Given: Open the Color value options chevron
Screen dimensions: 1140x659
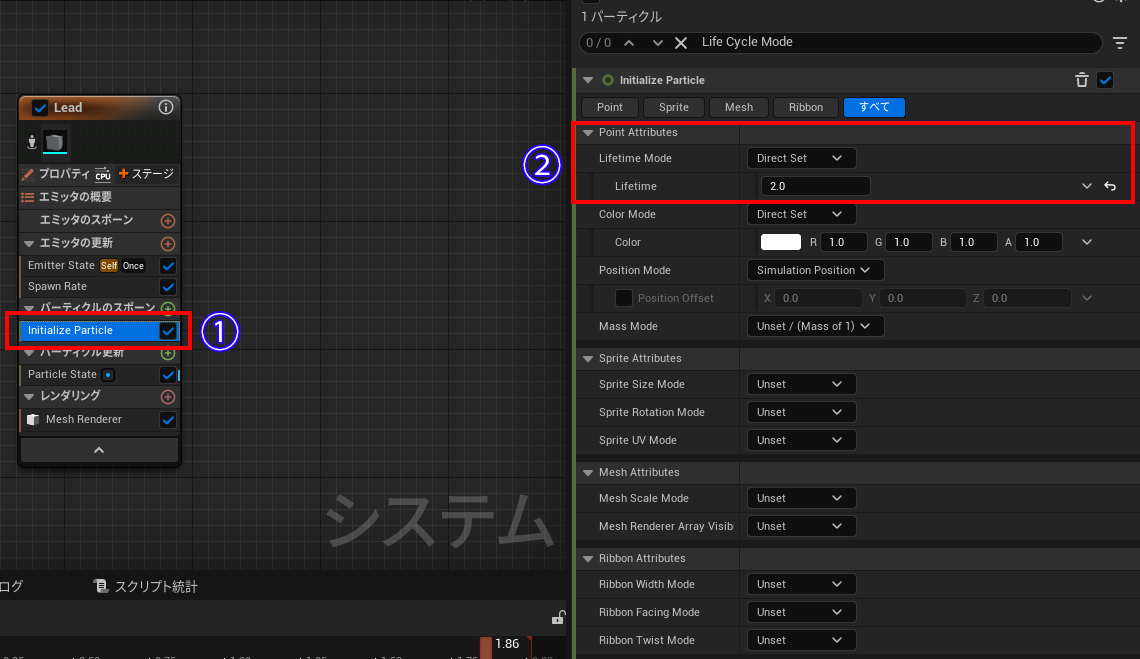Looking at the screenshot, I should pyautogui.click(x=1087, y=242).
